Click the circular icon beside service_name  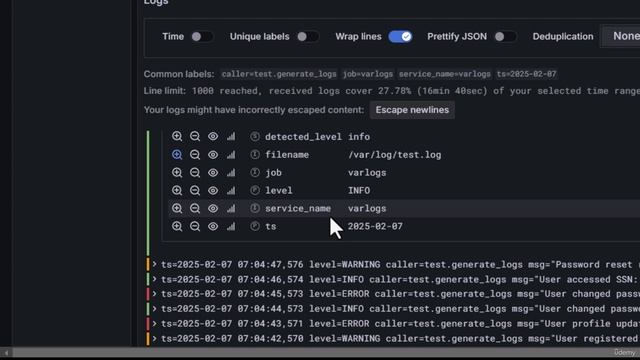pos(255,208)
